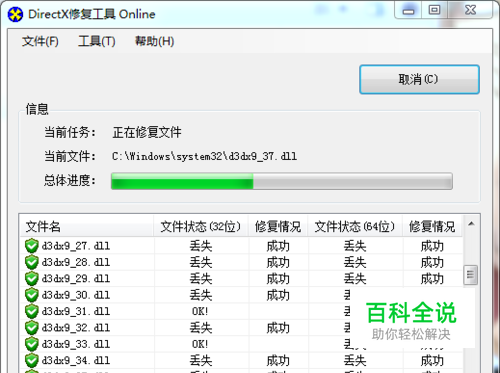The width and height of the screenshot is (500, 373).
Task: Maximize the DirectX repair tool window
Action: coord(434,10)
